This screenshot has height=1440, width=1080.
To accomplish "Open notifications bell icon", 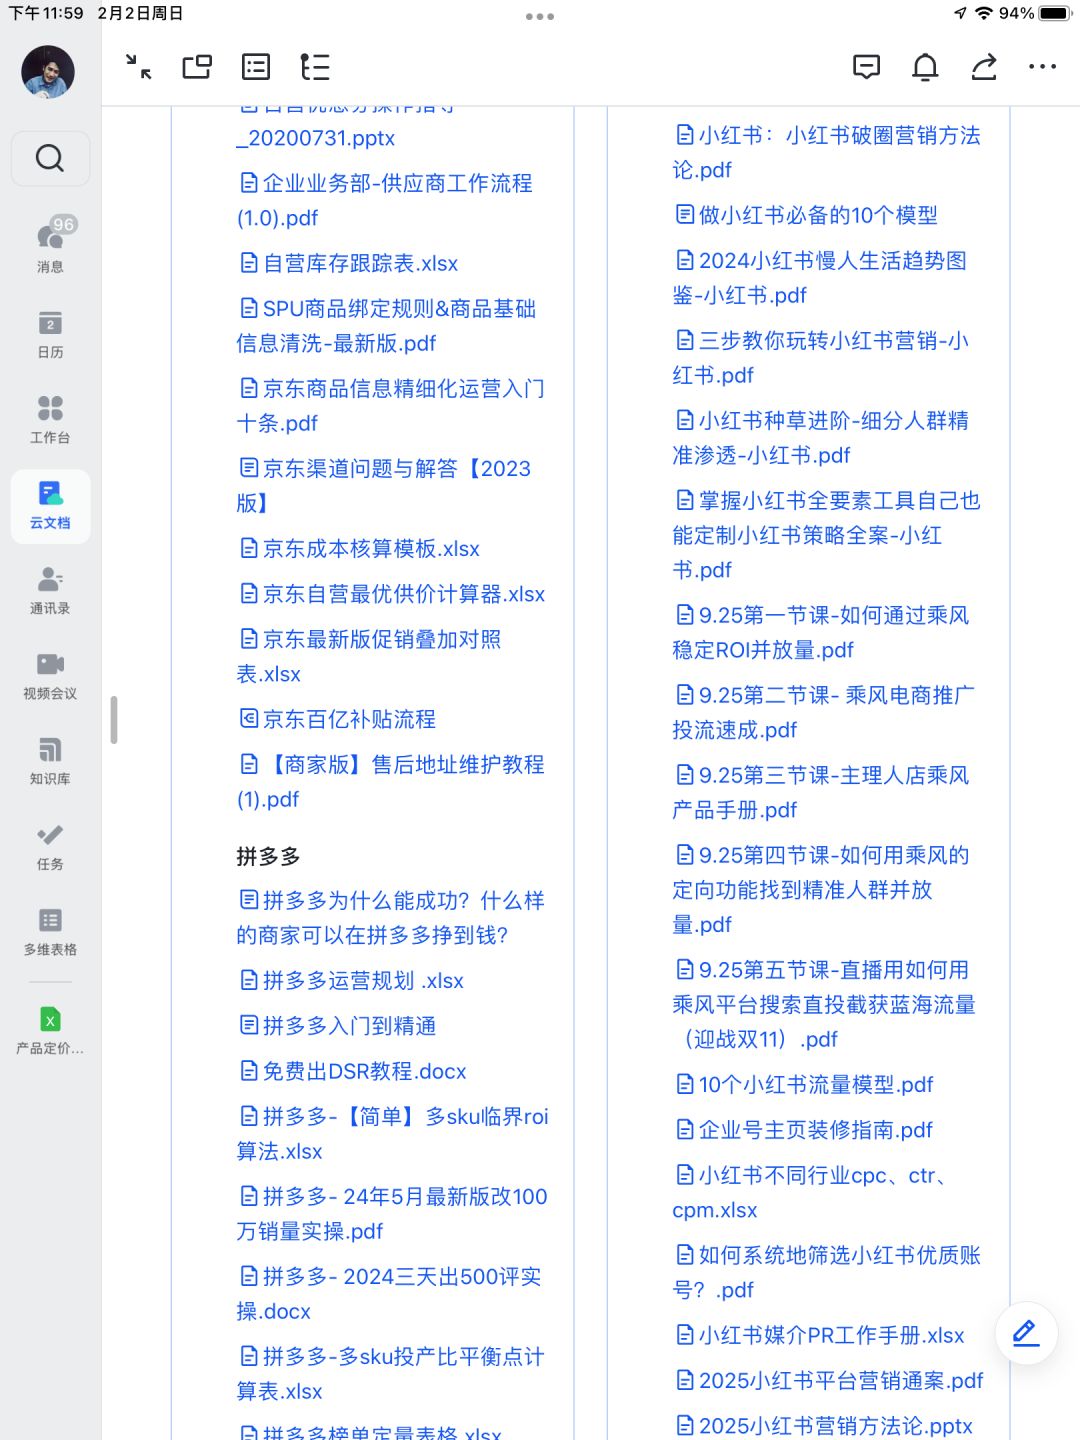I will click(x=925, y=67).
